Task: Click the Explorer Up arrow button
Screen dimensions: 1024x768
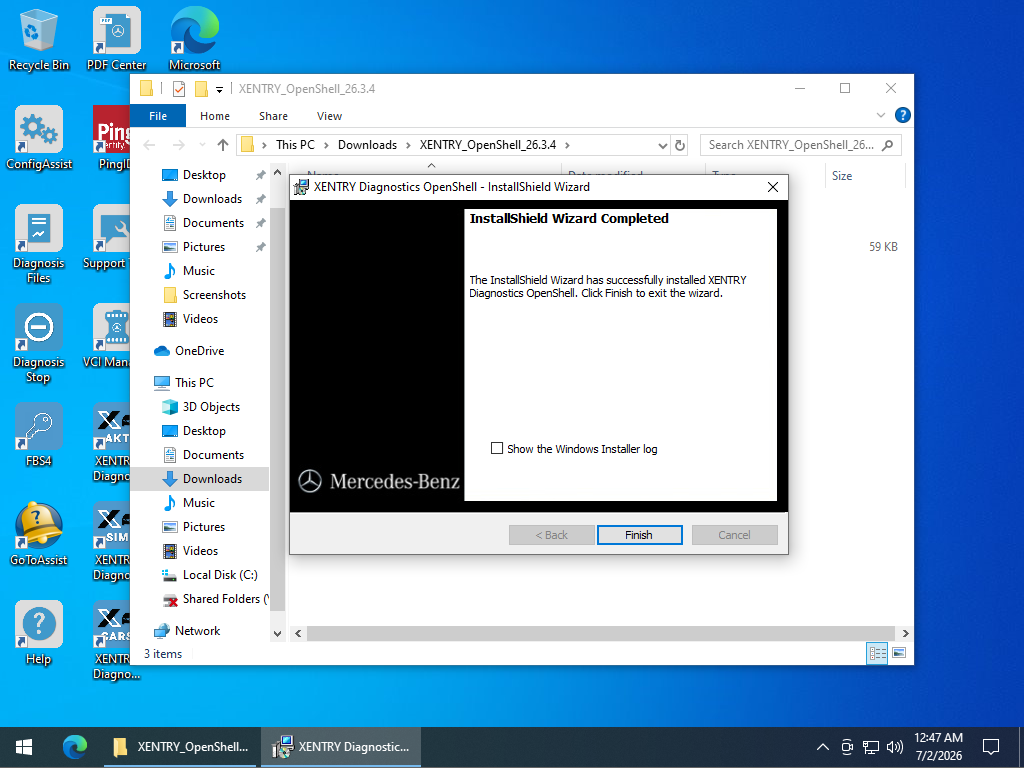Action: pyautogui.click(x=223, y=145)
